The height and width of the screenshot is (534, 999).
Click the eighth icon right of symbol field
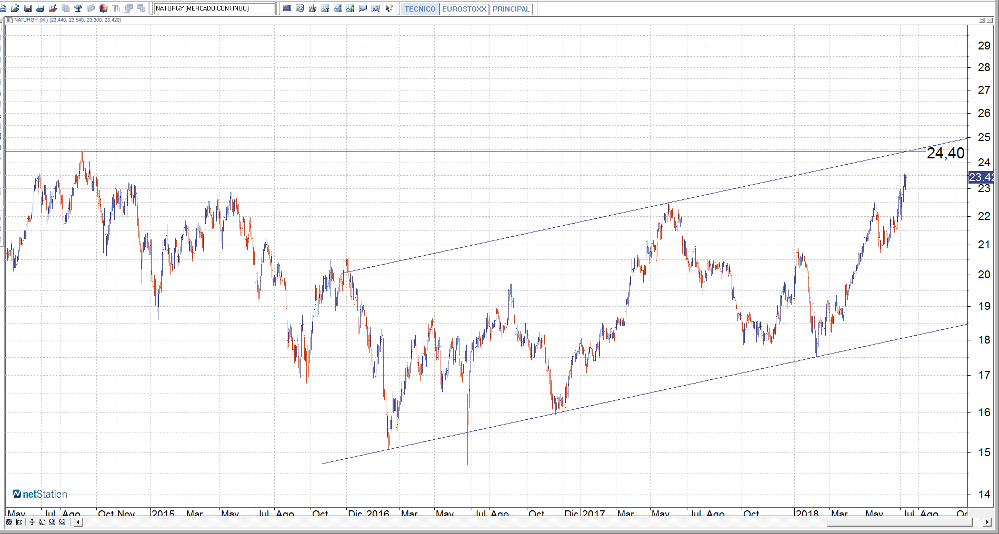click(375, 8)
